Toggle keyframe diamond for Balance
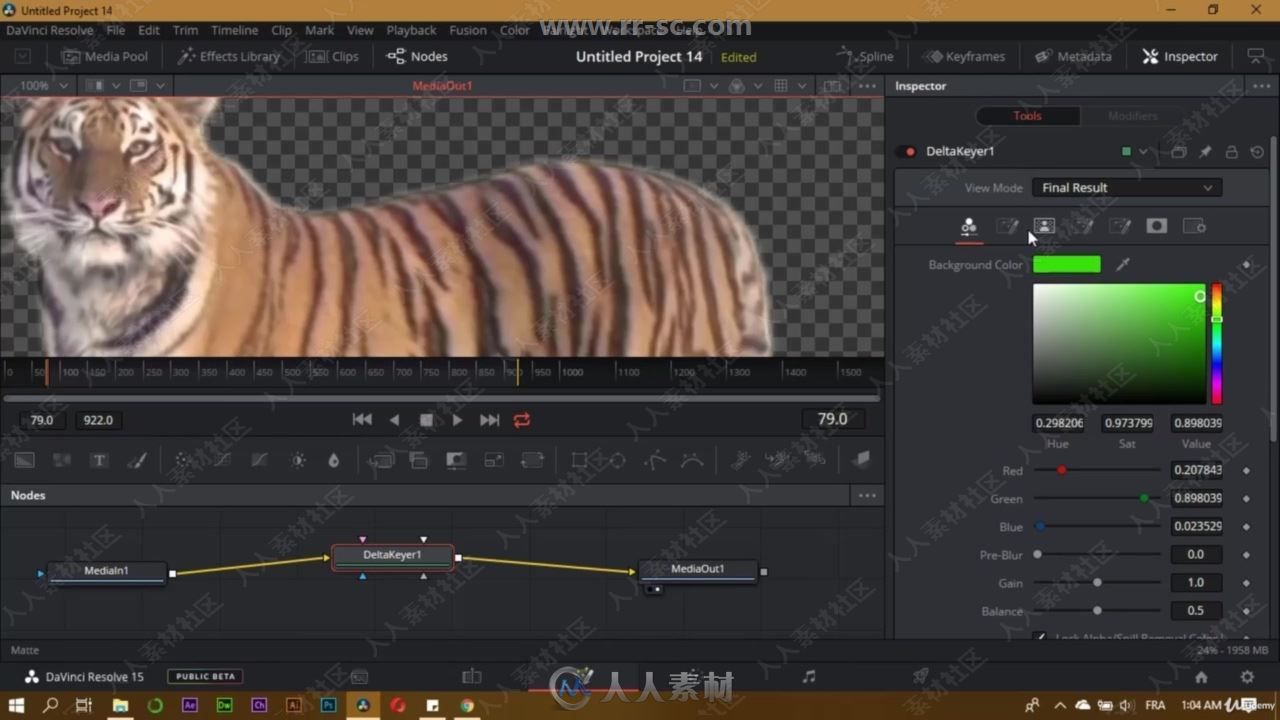This screenshot has width=1280, height=720. (1246, 610)
